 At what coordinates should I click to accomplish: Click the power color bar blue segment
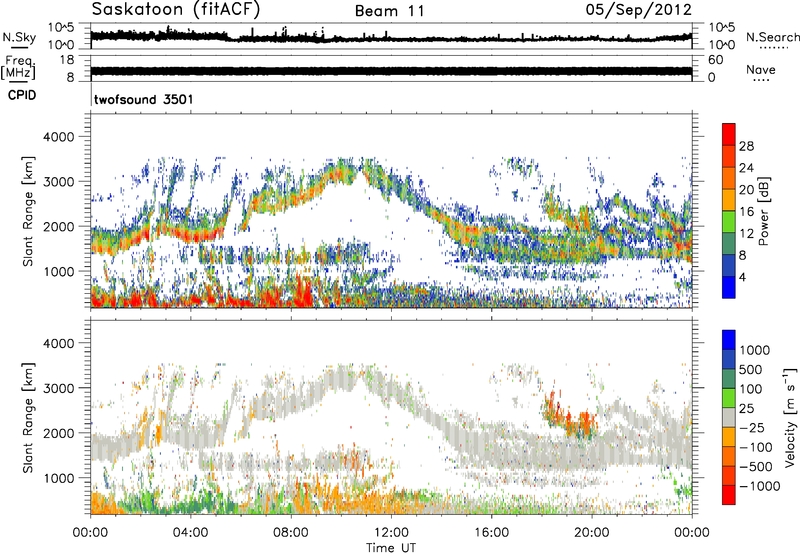pyautogui.click(x=729, y=287)
